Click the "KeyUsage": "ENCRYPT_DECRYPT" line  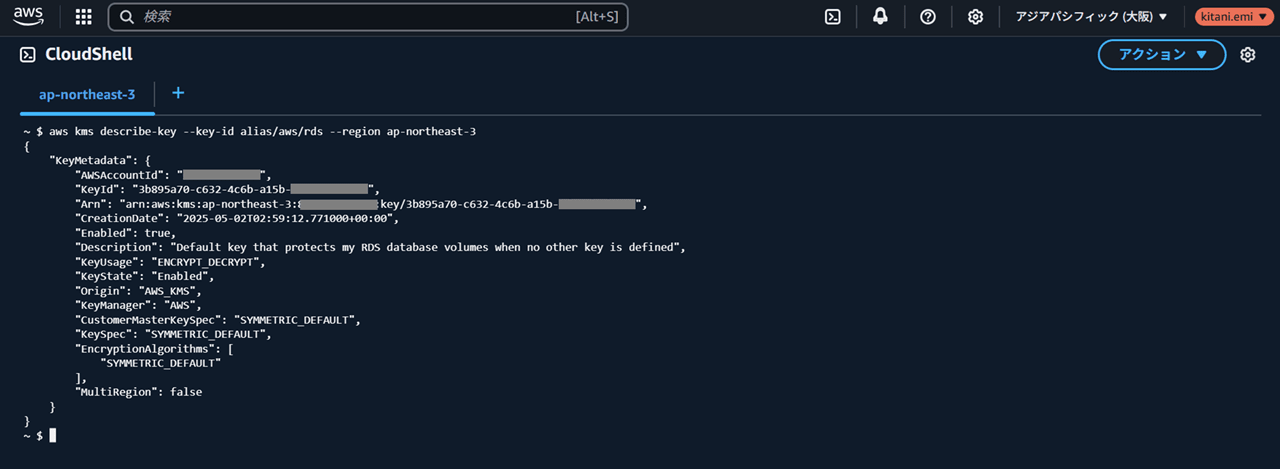[x=171, y=262]
